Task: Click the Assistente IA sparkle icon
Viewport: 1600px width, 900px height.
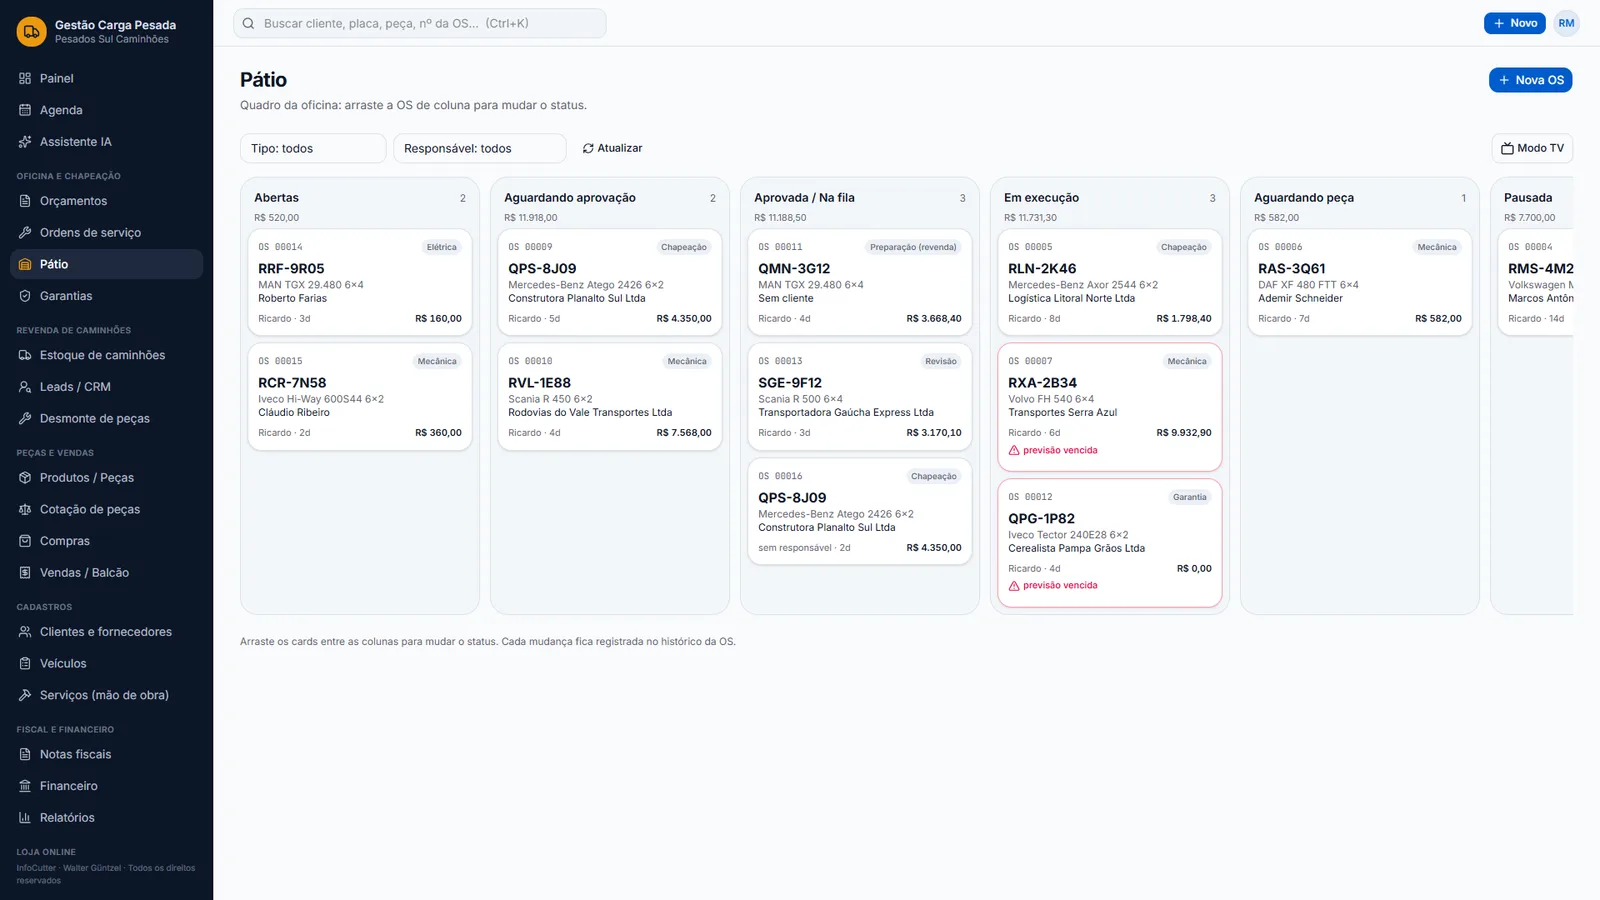Action: (25, 142)
